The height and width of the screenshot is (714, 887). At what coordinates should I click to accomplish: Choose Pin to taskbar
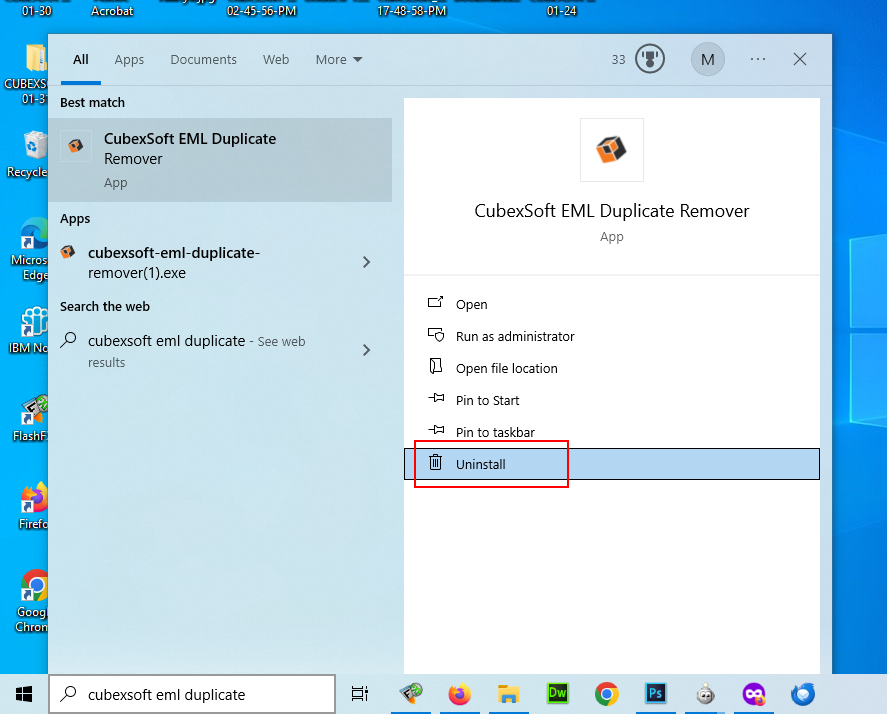tap(612, 432)
